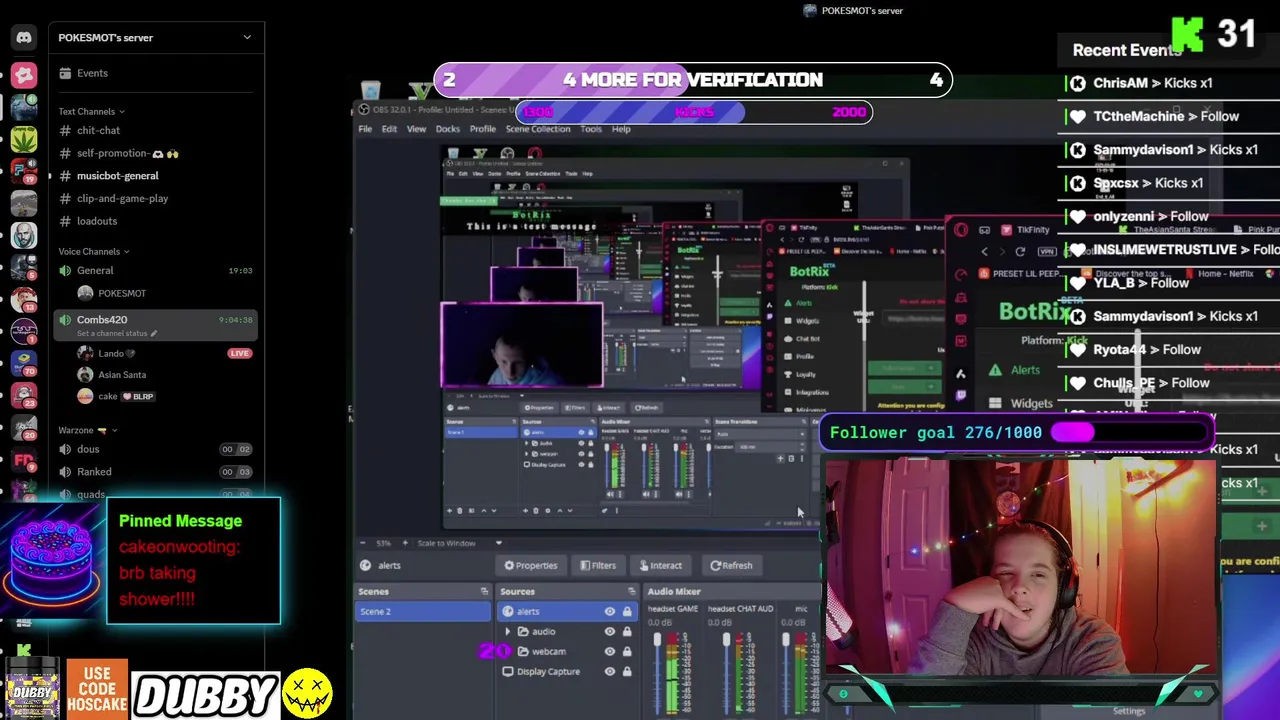Image resolution: width=1280 pixels, height=720 pixels.
Task: Collapse the Voice Channels category
Action: pyautogui.click(x=93, y=251)
